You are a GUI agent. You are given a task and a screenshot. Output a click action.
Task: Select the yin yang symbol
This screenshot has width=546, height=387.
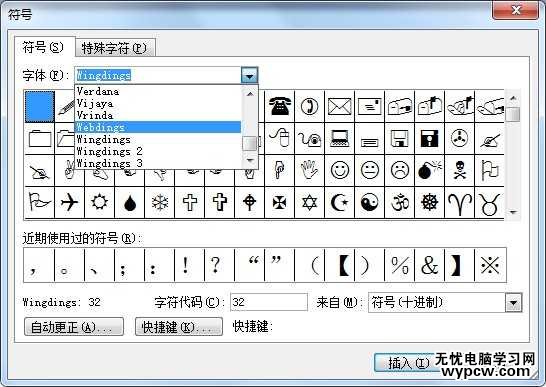369,202
